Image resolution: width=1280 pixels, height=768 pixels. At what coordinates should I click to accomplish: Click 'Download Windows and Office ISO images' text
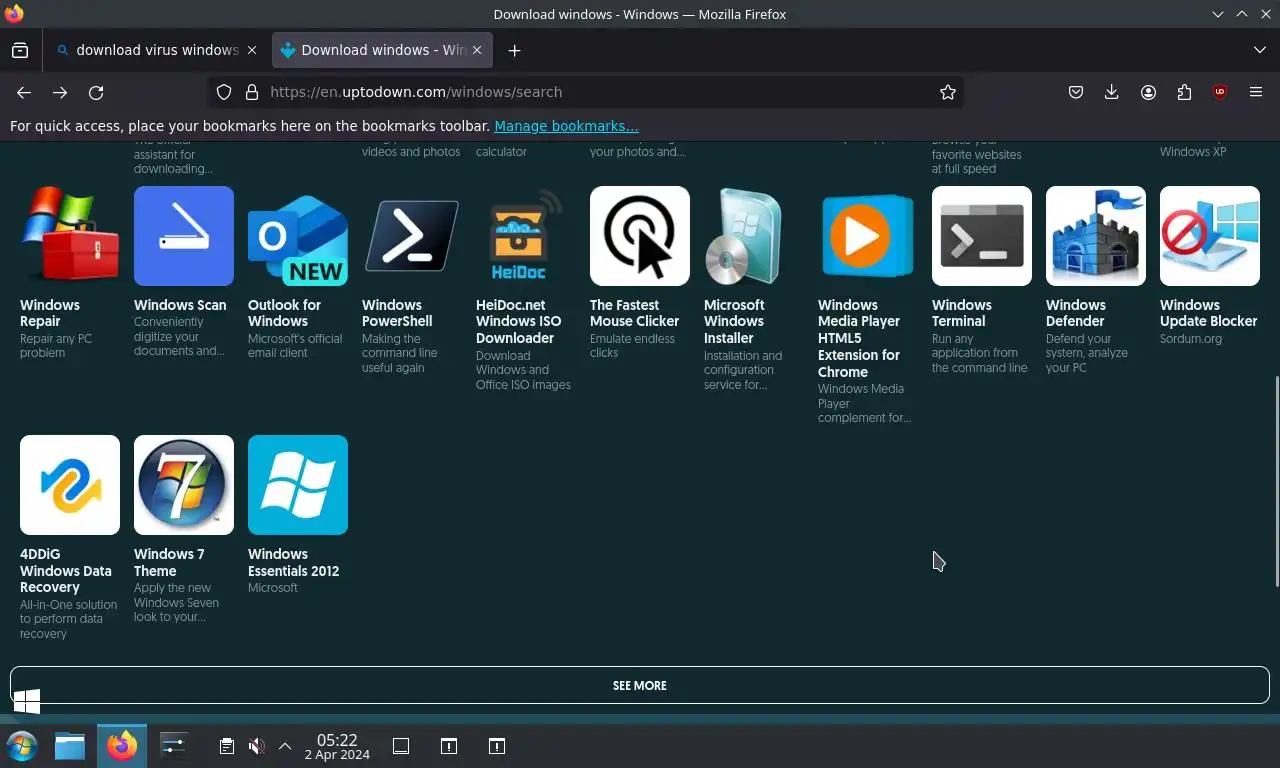[523, 370]
